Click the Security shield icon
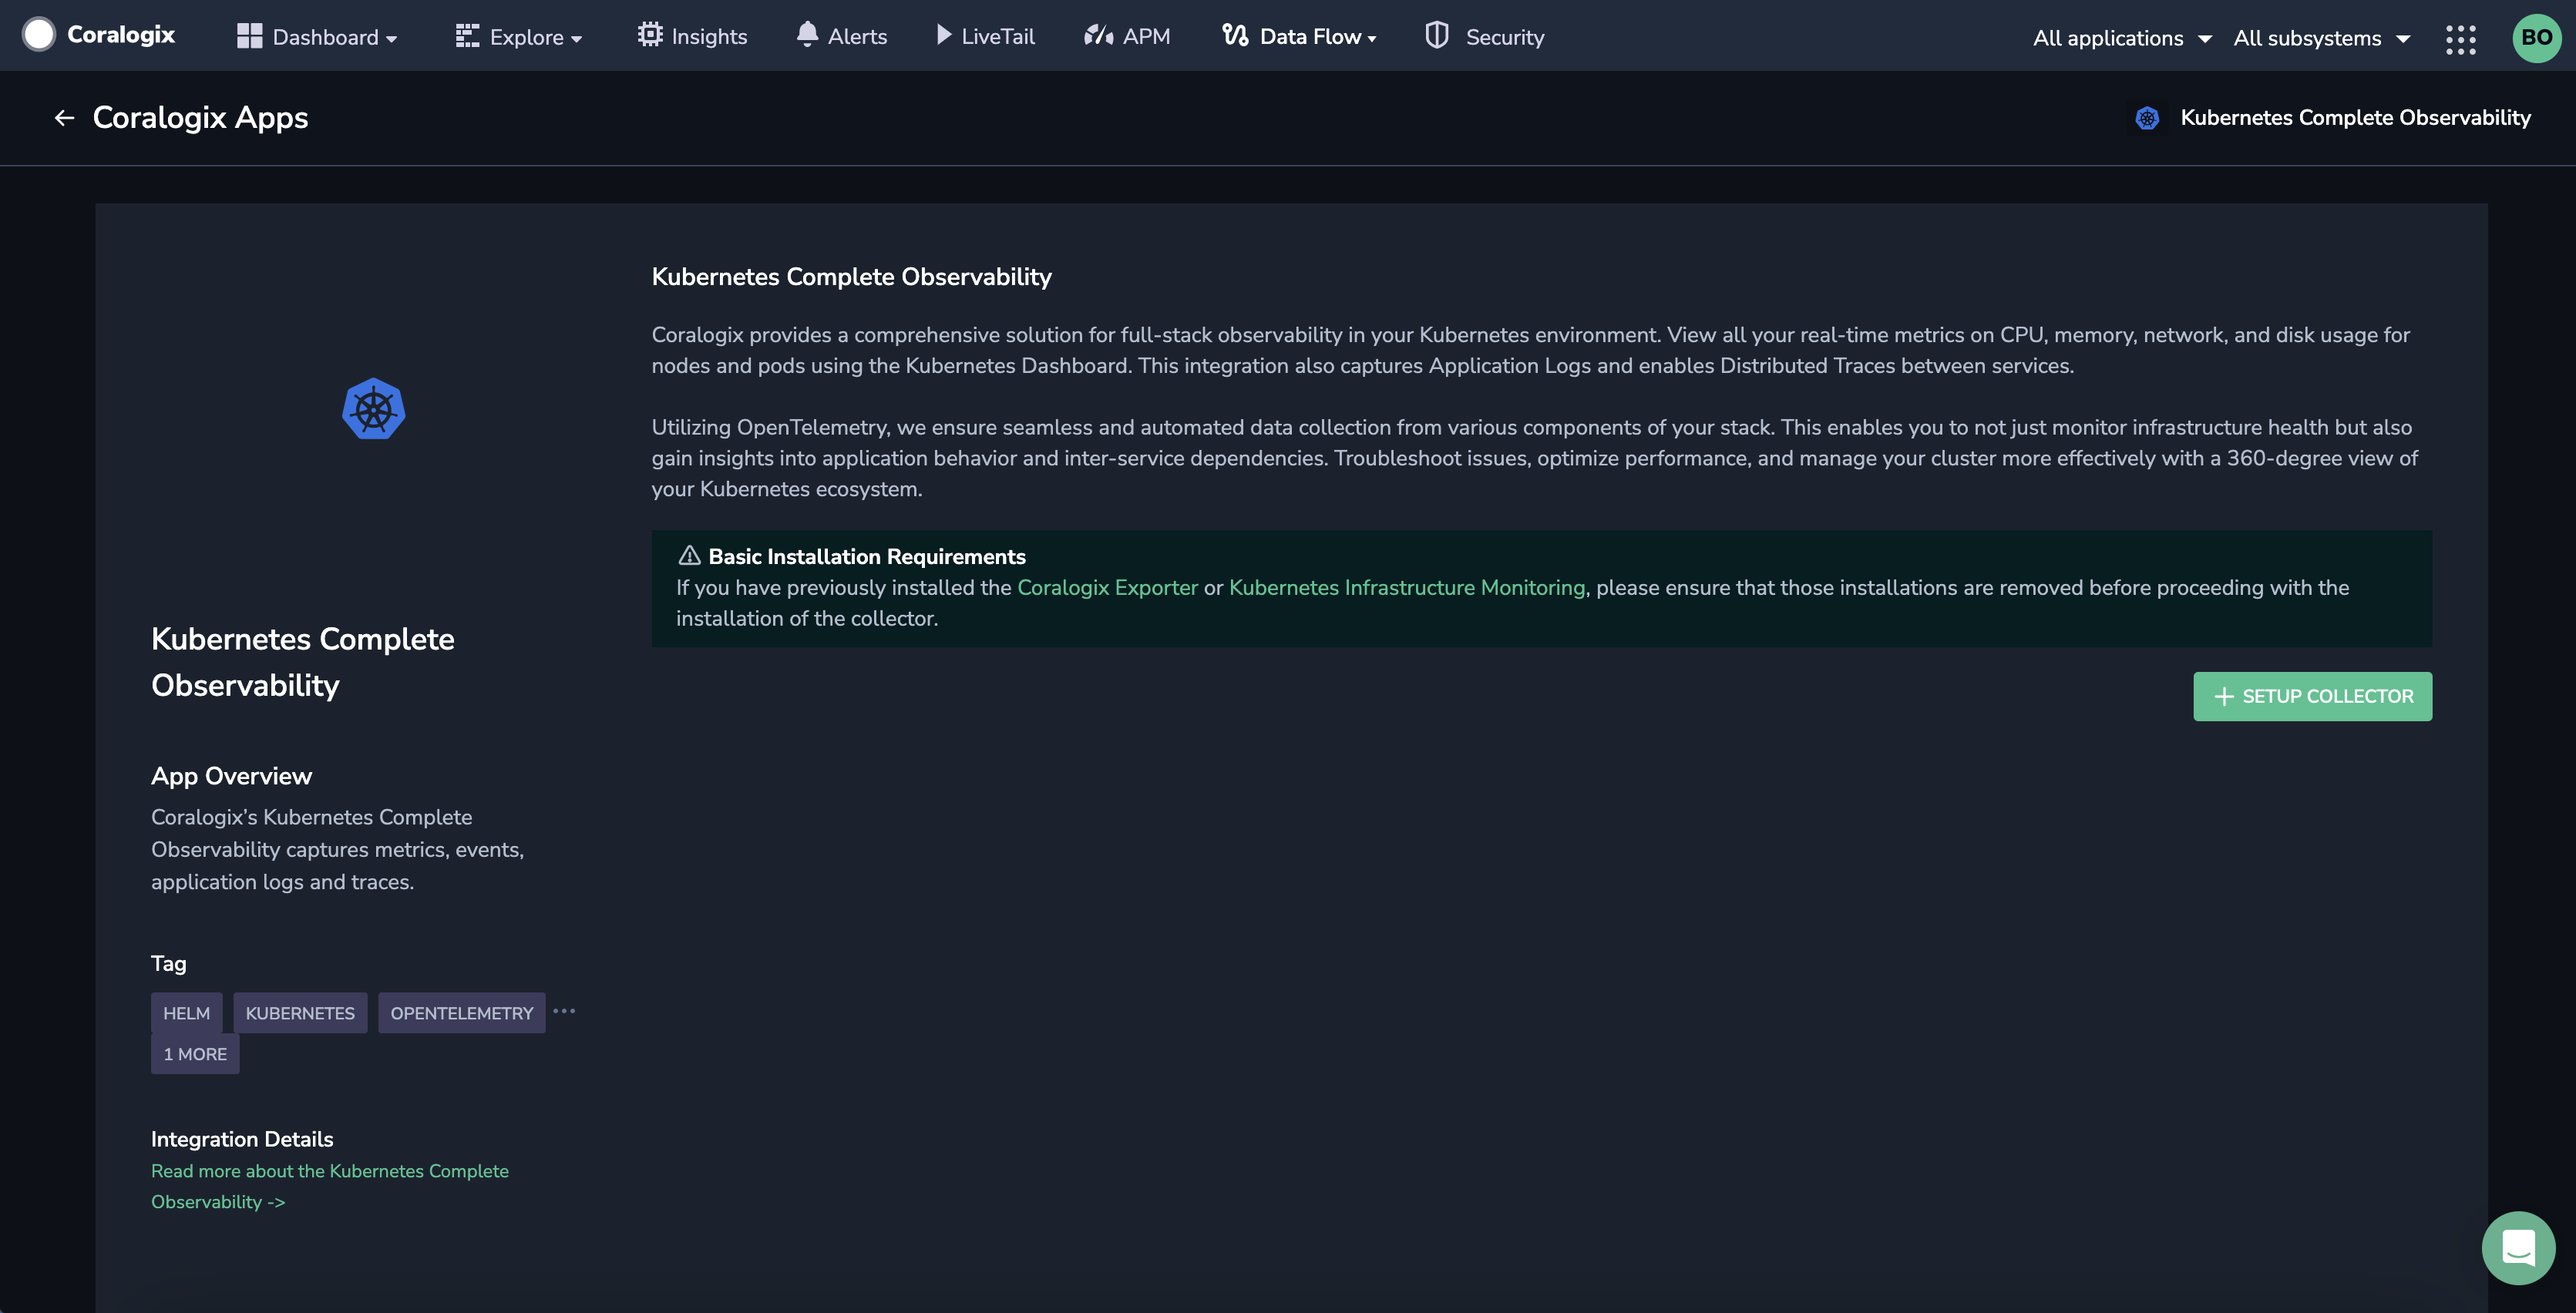This screenshot has height=1313, width=2576. pos(1437,35)
